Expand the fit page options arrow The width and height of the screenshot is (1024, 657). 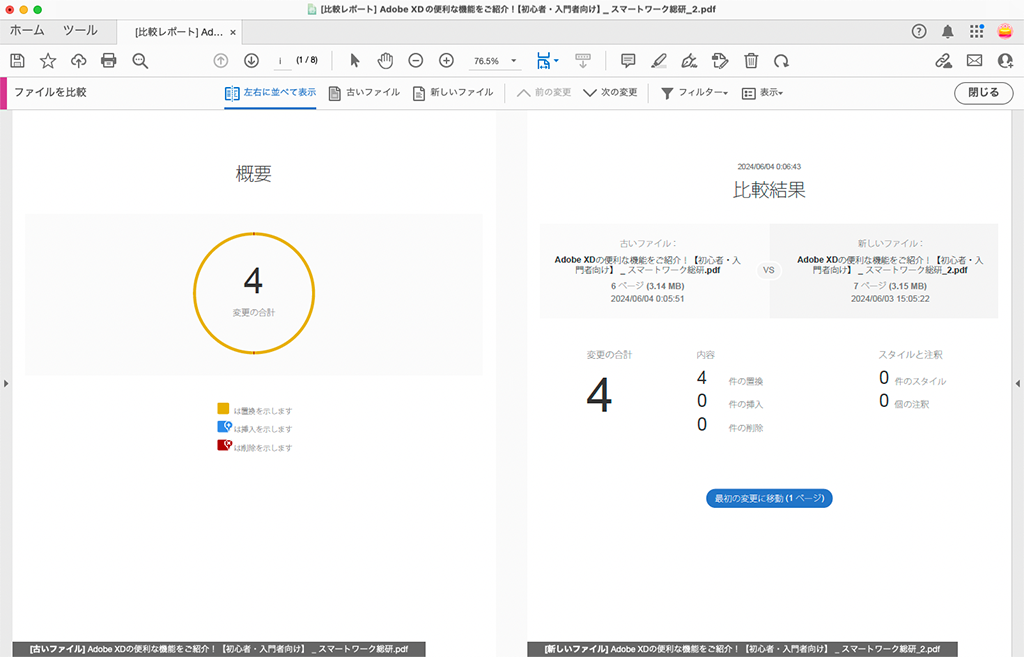pos(556,61)
